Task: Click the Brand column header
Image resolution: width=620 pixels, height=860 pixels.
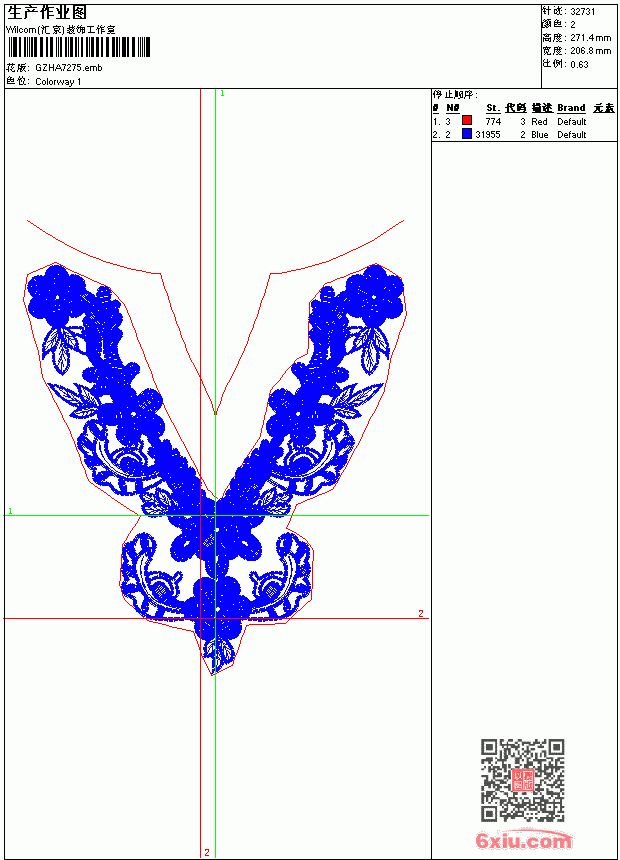Action: click(x=571, y=108)
